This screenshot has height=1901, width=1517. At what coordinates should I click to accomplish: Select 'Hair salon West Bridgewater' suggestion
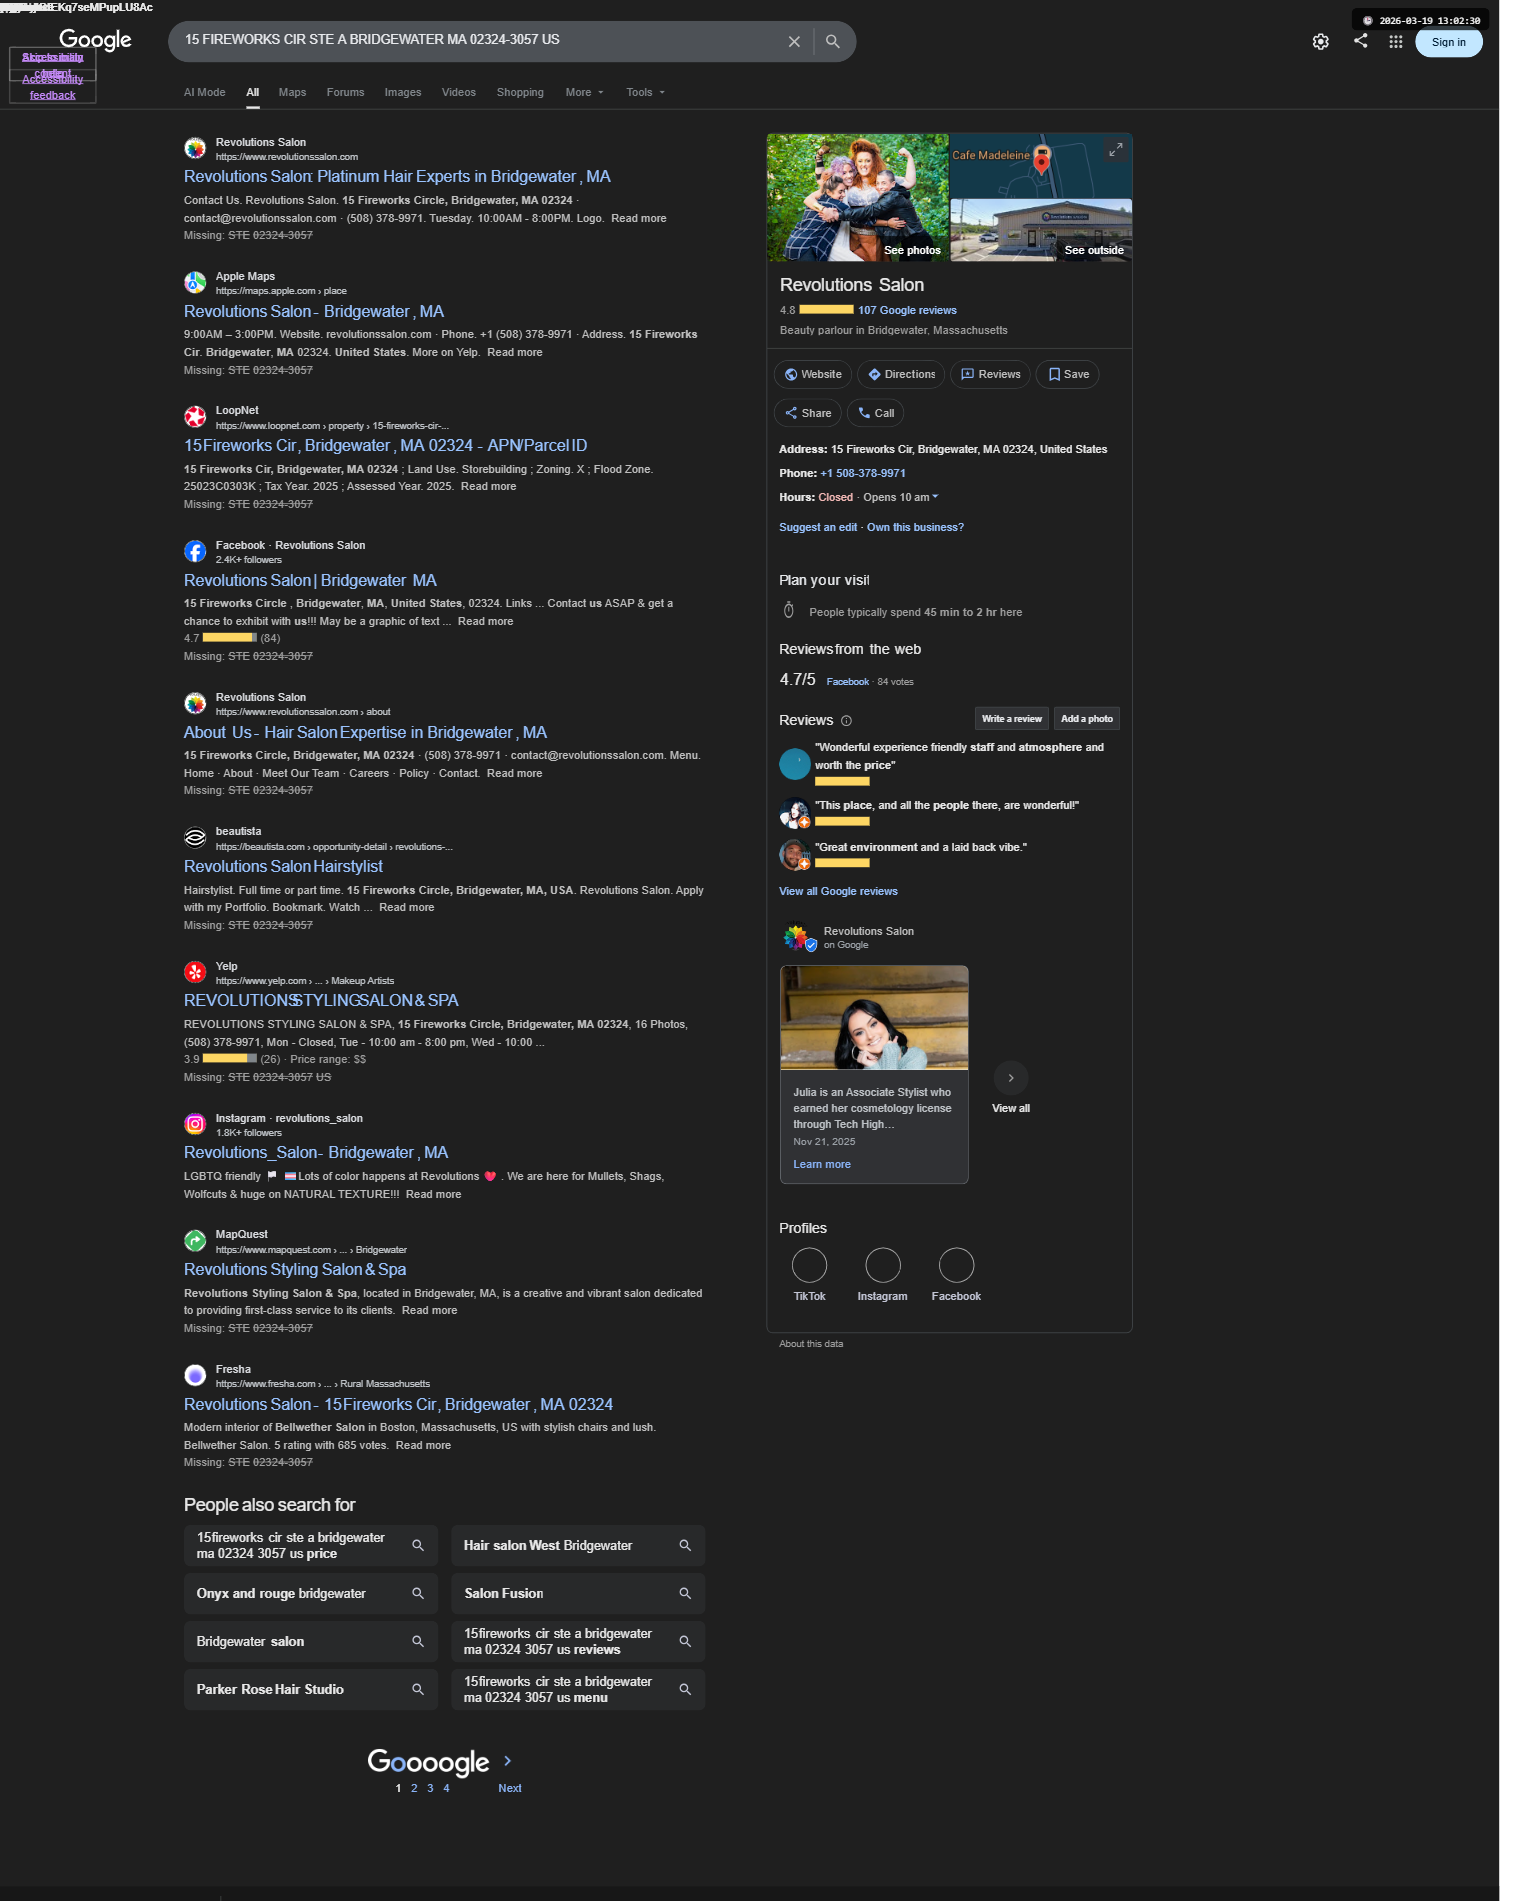(578, 1546)
